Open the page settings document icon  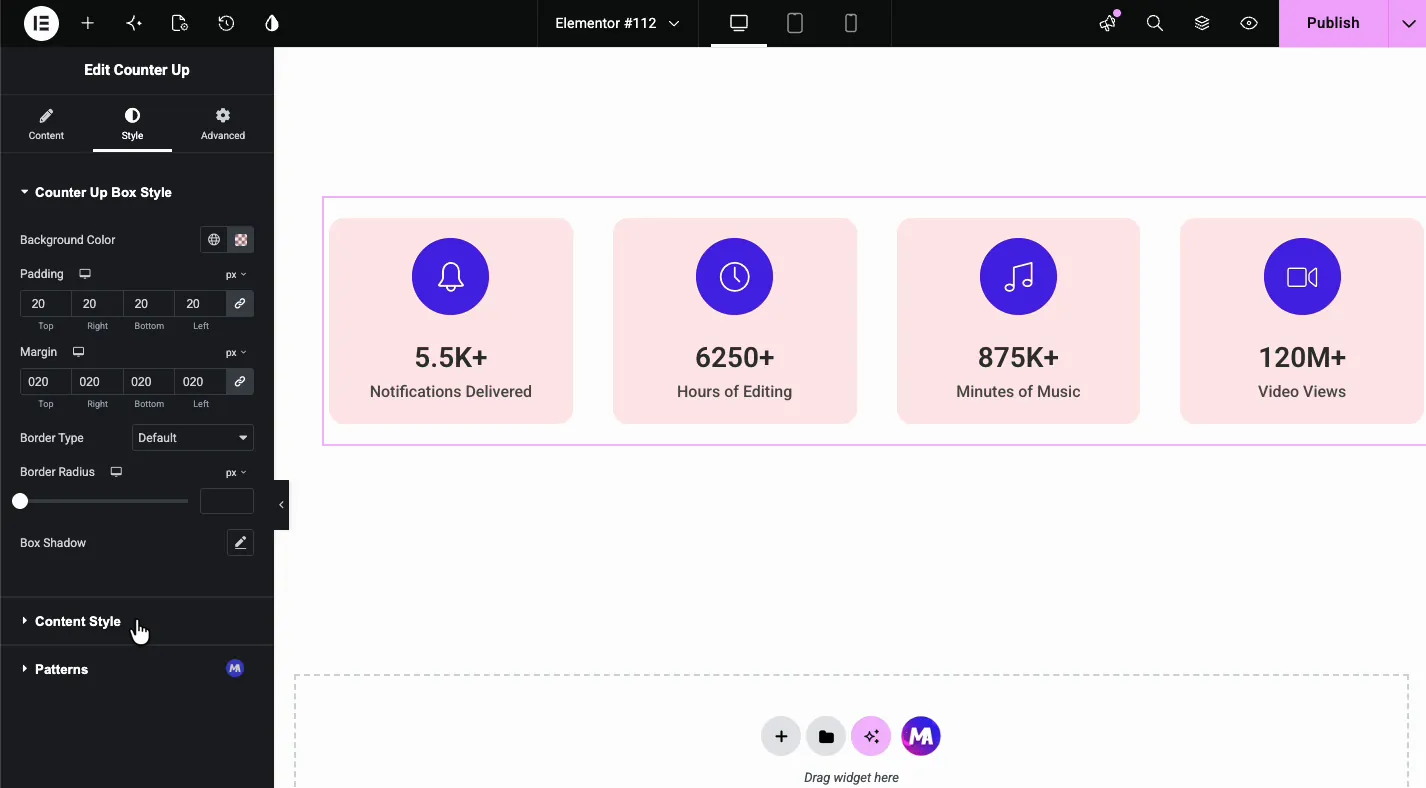[x=180, y=23]
